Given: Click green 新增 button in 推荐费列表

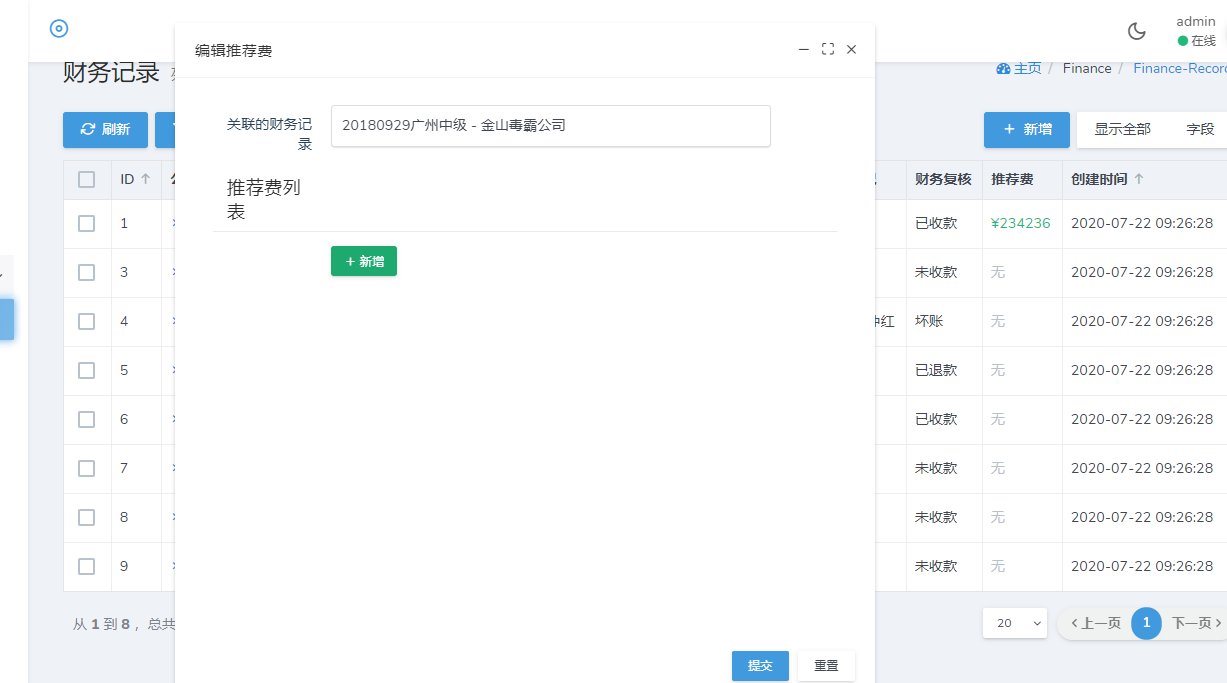Looking at the screenshot, I should 364,261.
